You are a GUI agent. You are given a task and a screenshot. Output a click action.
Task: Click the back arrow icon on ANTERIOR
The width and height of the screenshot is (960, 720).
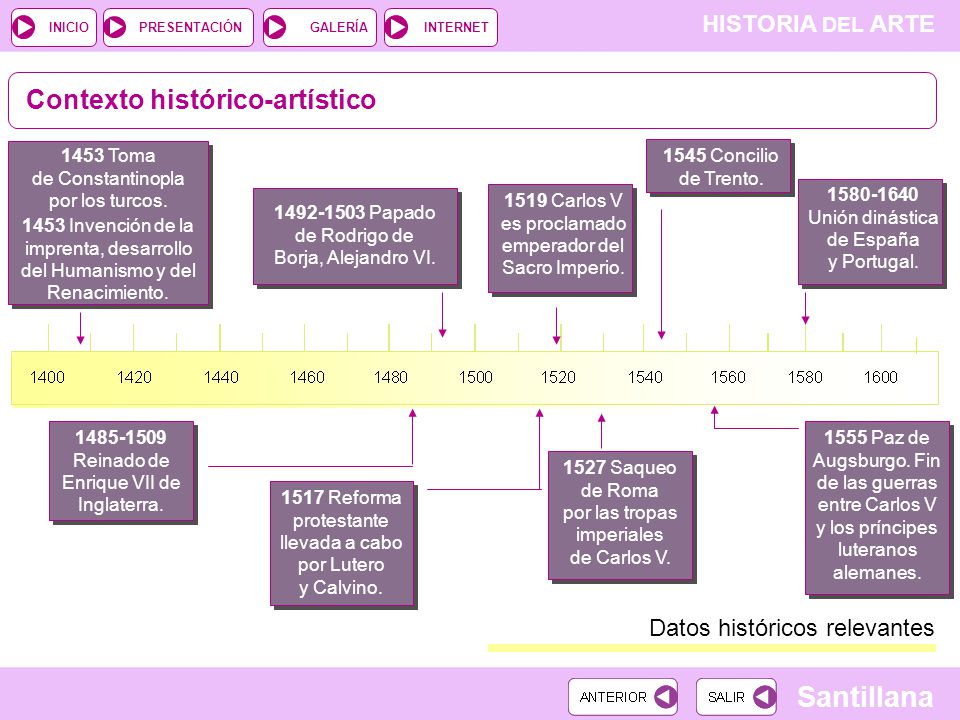[x=665, y=697]
